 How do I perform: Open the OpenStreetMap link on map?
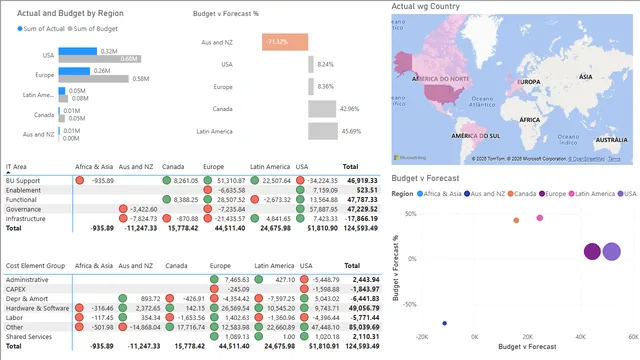pyautogui.click(x=587, y=159)
